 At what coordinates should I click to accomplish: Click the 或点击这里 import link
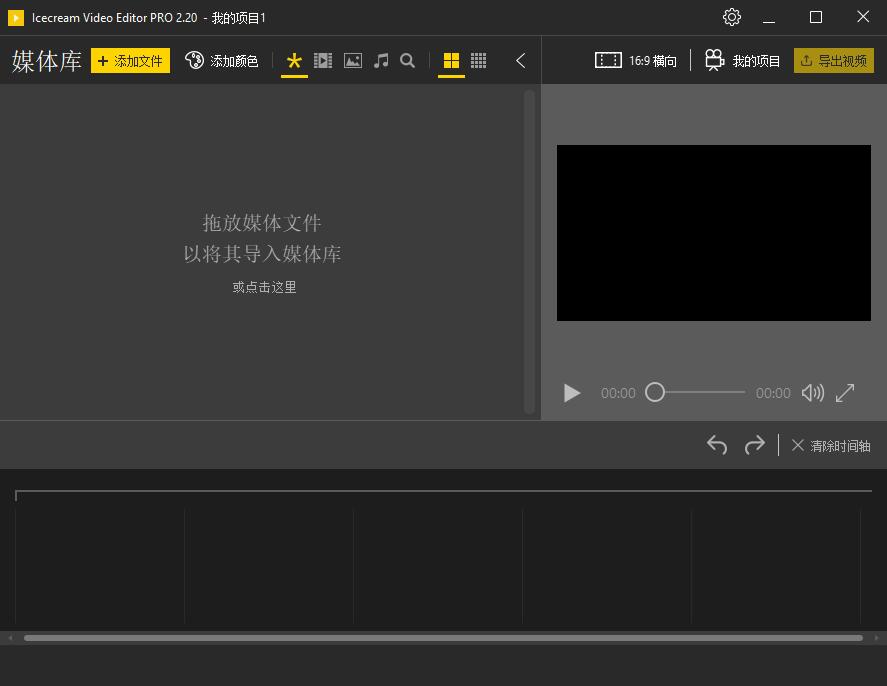coord(264,287)
